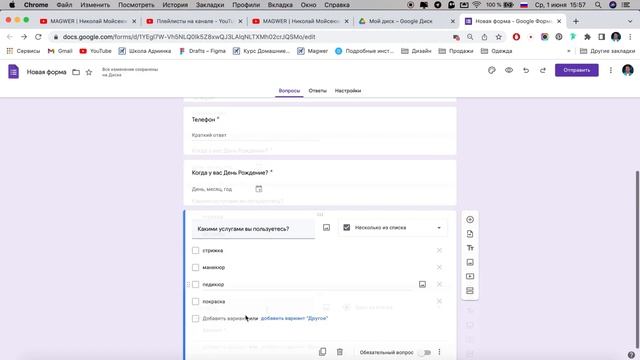Switch to Плейлисты на канале YouTube tab
This screenshot has width=640, height=360.
pyautogui.click(x=194, y=21)
